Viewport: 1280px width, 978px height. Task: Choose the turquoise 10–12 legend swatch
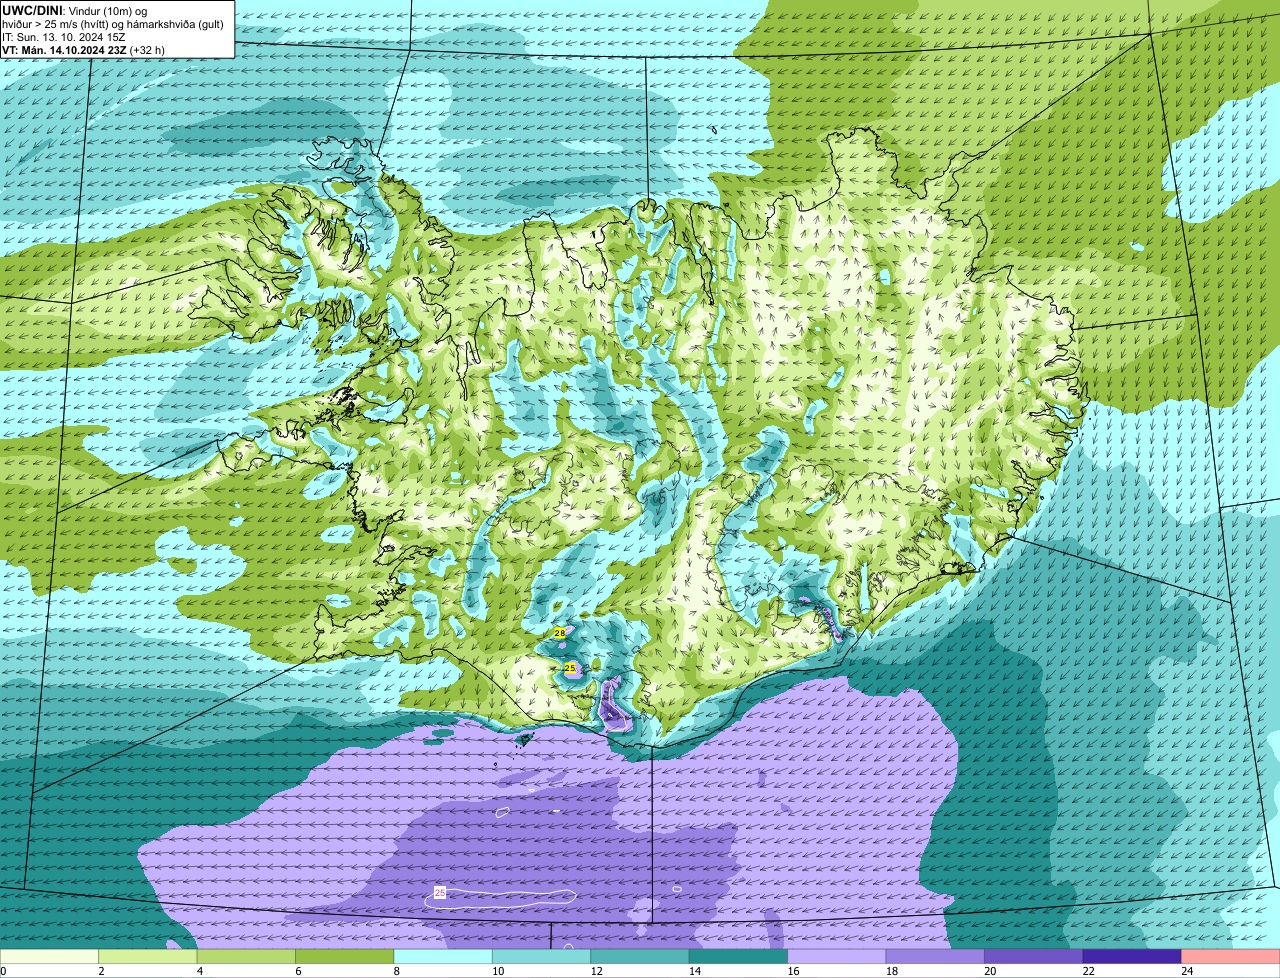coord(541,957)
